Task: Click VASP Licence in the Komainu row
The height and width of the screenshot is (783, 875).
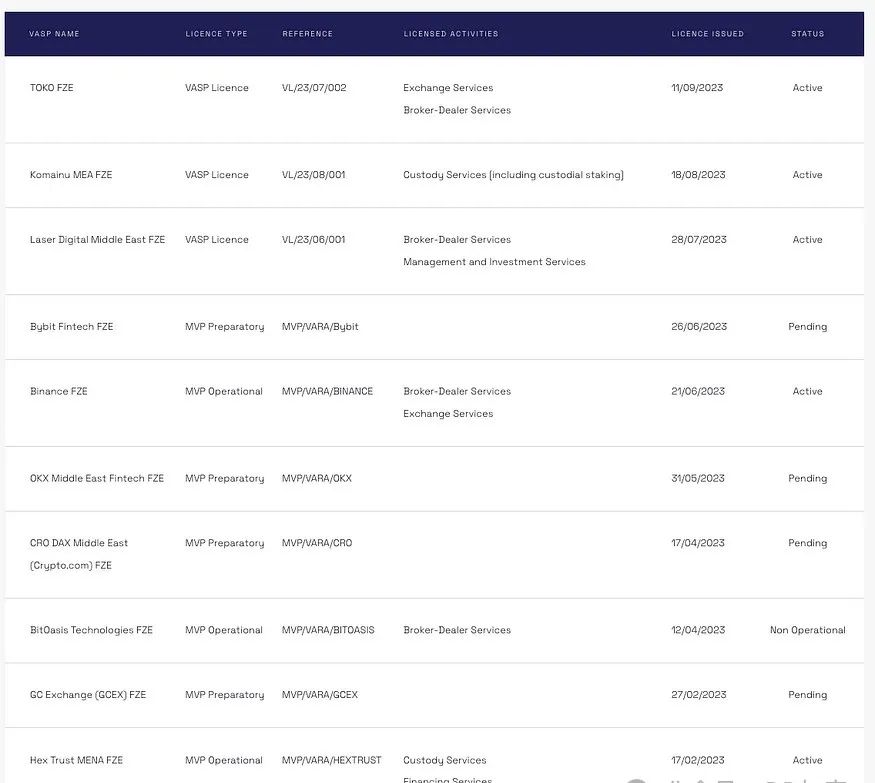Action: coord(217,175)
